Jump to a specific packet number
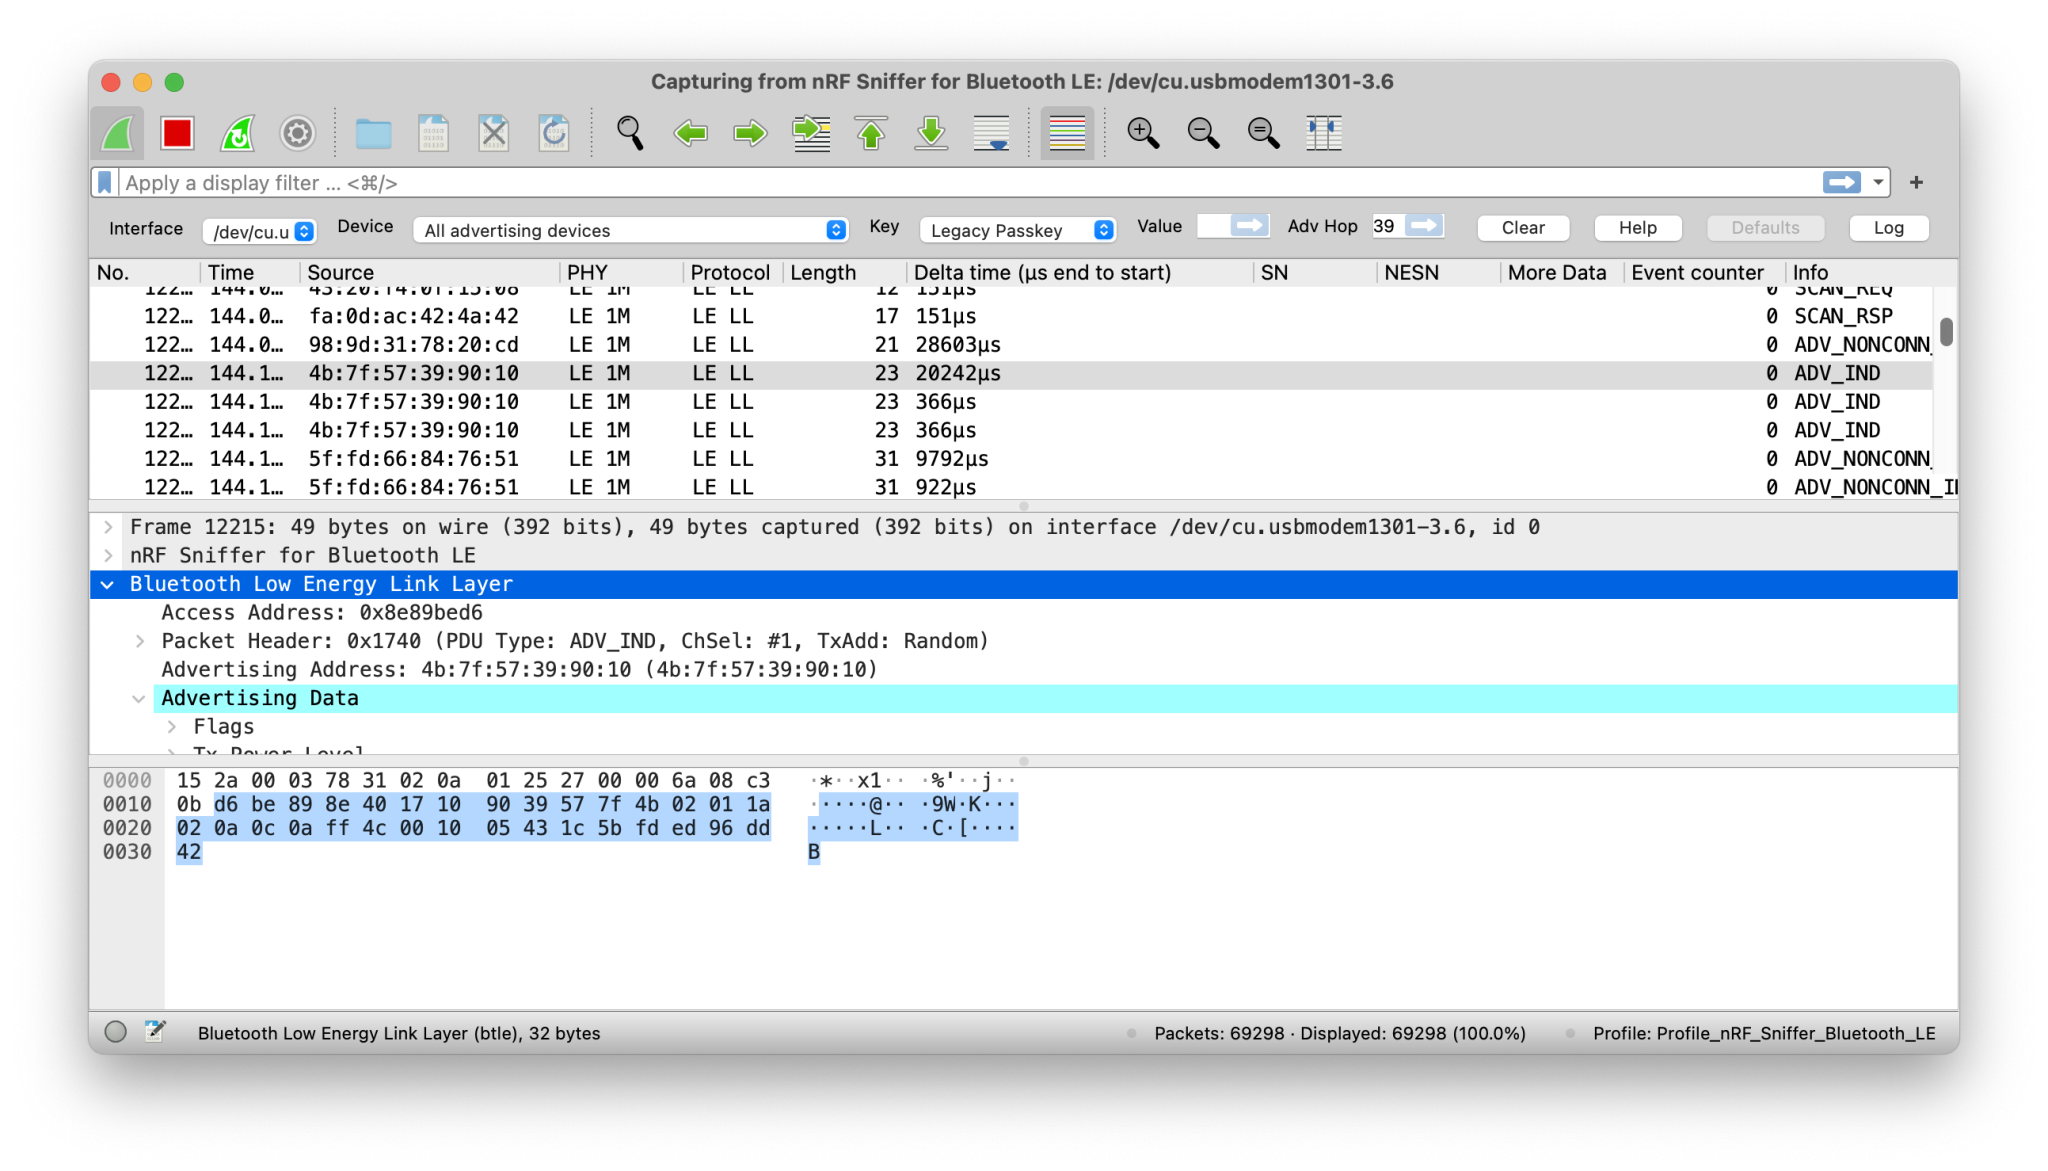 coord(811,133)
